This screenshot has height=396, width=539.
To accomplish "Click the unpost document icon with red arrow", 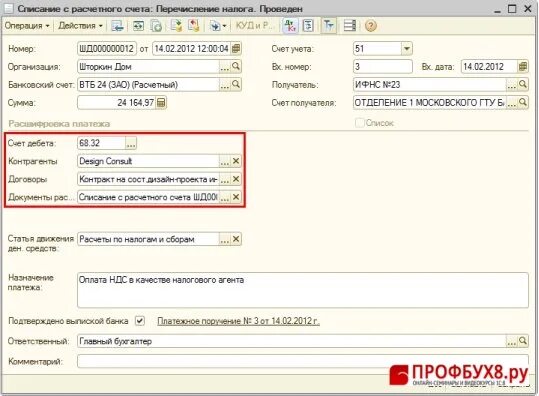I will coord(194,26).
